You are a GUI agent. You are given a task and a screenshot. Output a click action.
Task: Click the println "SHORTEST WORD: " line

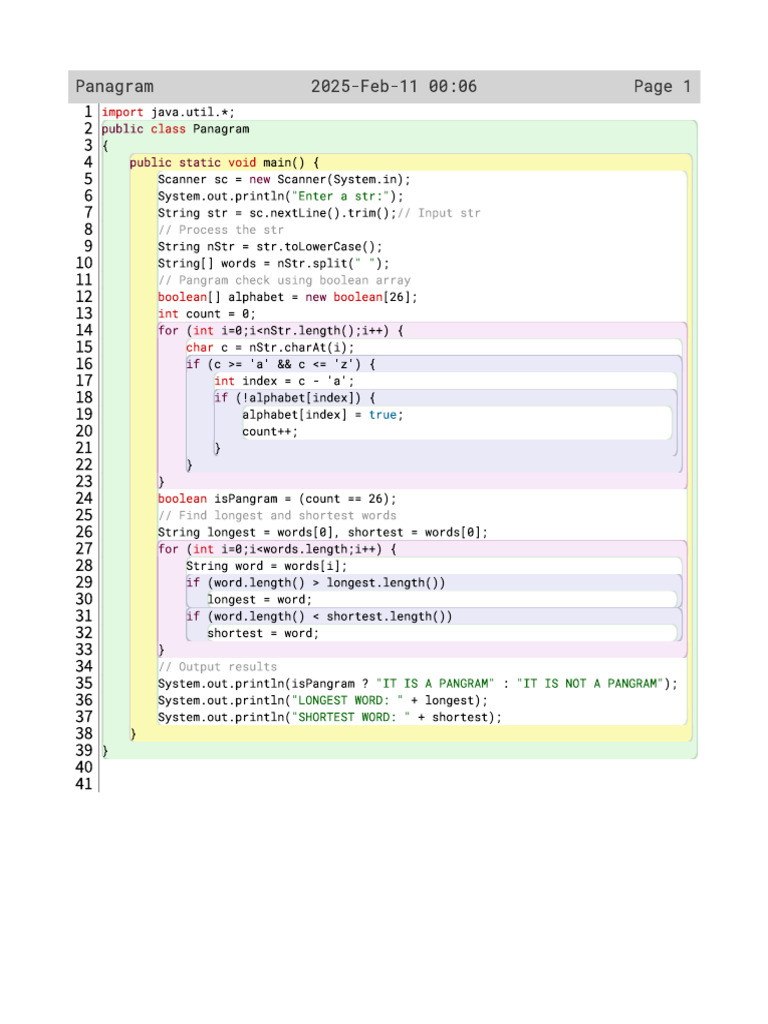pyautogui.click(x=330, y=718)
